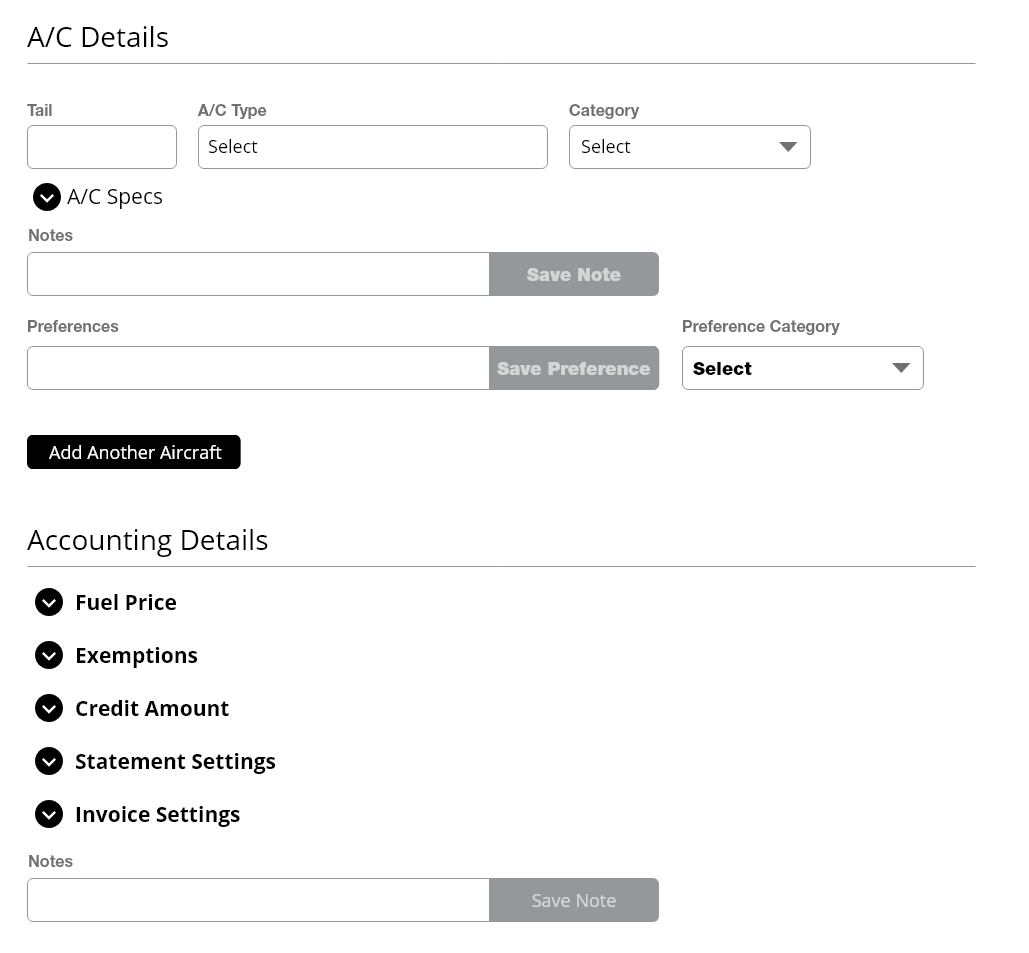Expand the A/C Specs chevron icon
Image resolution: width=1029 pixels, height=953 pixels.
click(47, 197)
